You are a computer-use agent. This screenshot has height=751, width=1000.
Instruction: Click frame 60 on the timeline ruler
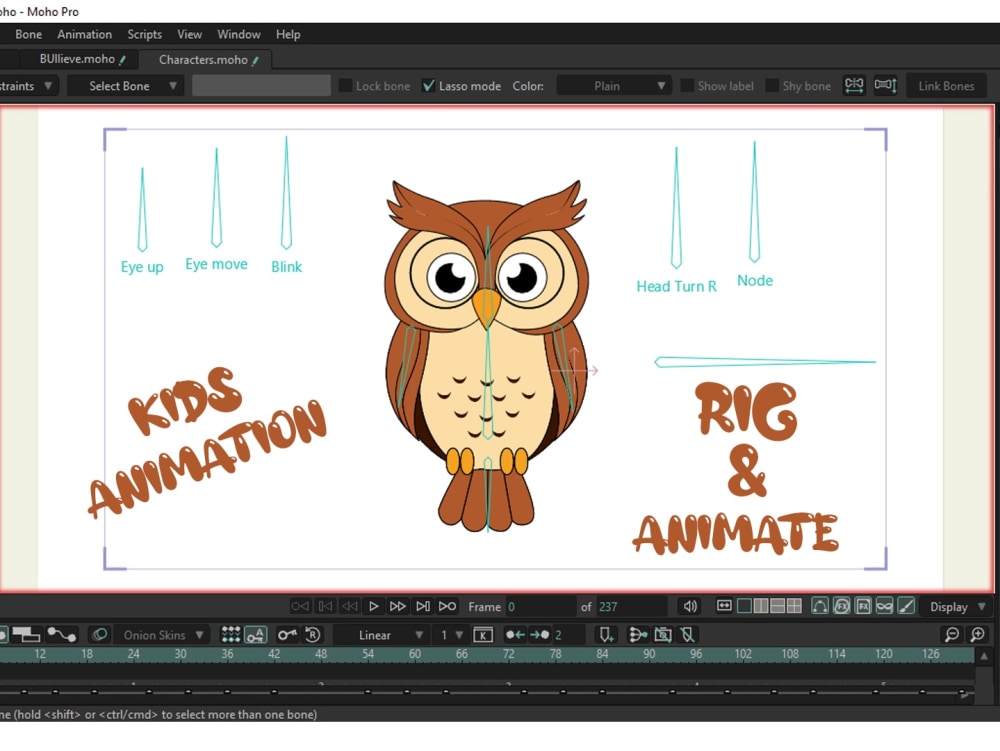(415, 653)
